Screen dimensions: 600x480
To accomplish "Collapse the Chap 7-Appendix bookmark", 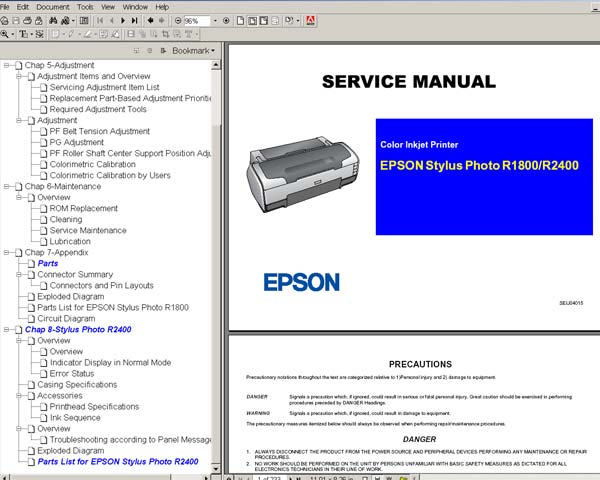I will click(7, 253).
